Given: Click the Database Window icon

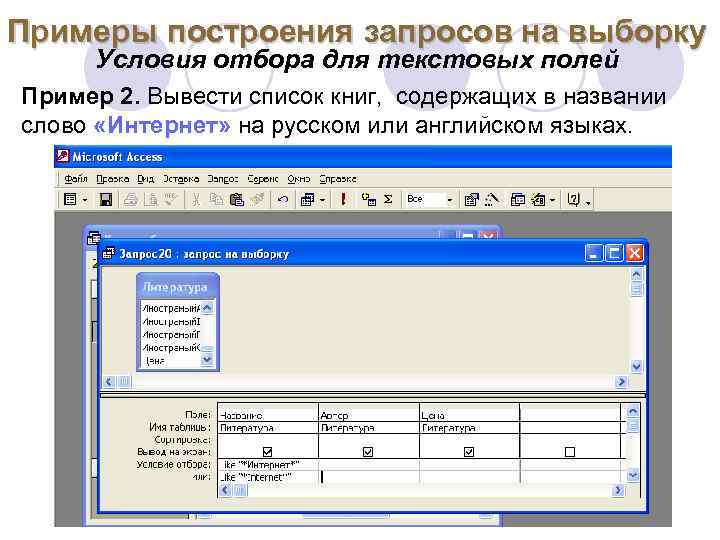Looking at the screenshot, I should pos(518,200).
